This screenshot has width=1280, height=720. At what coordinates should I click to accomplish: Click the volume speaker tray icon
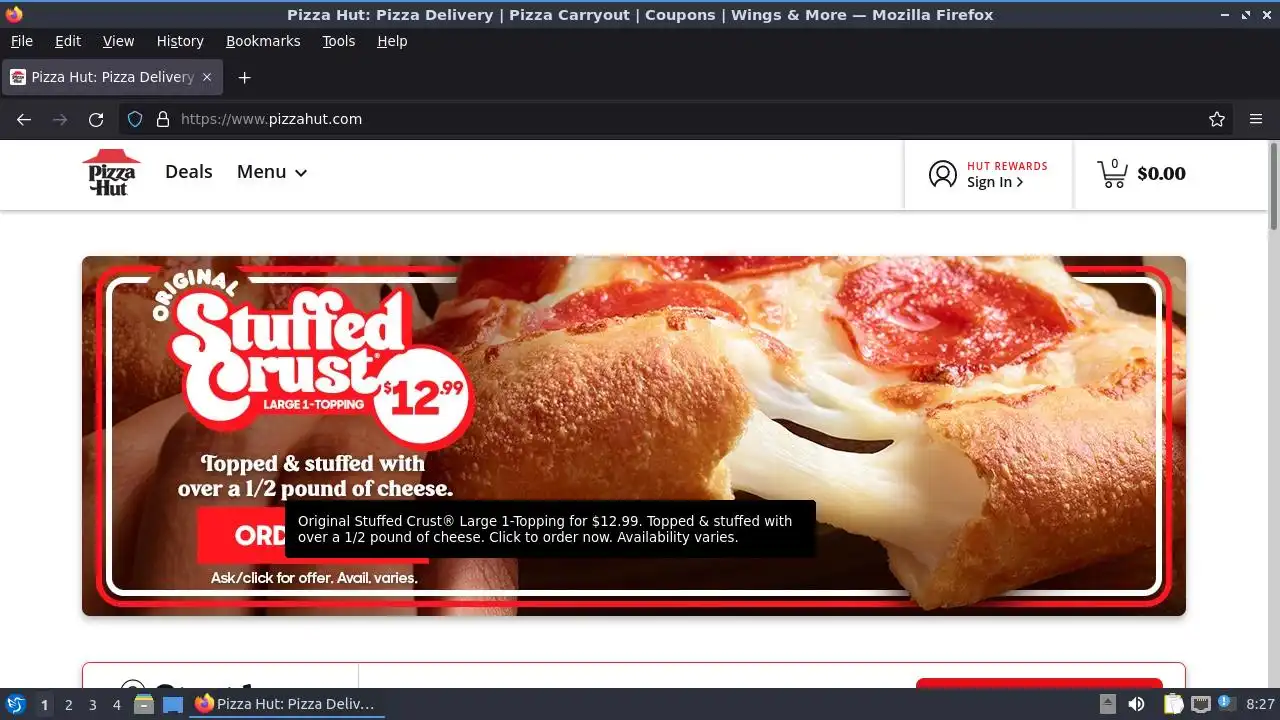pos(1136,704)
